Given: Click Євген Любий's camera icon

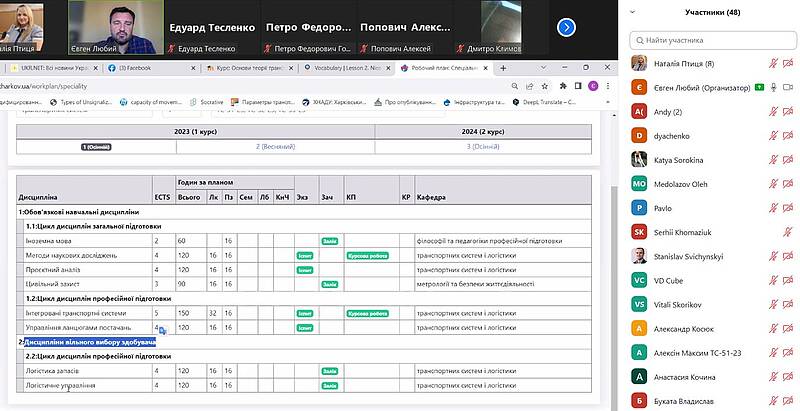Looking at the screenshot, I should 788,88.
